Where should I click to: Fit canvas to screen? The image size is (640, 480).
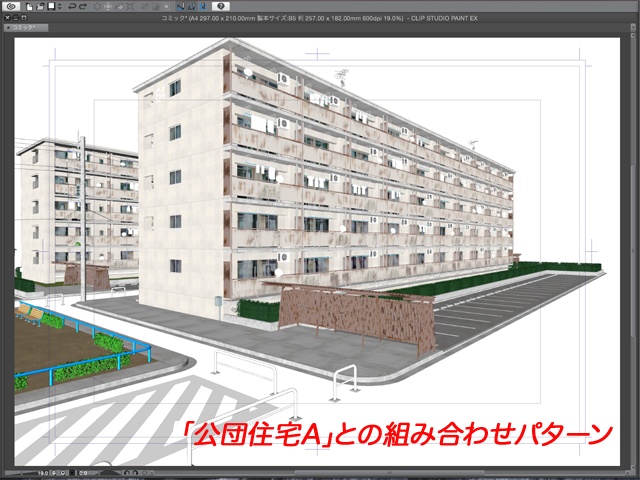[72, 473]
